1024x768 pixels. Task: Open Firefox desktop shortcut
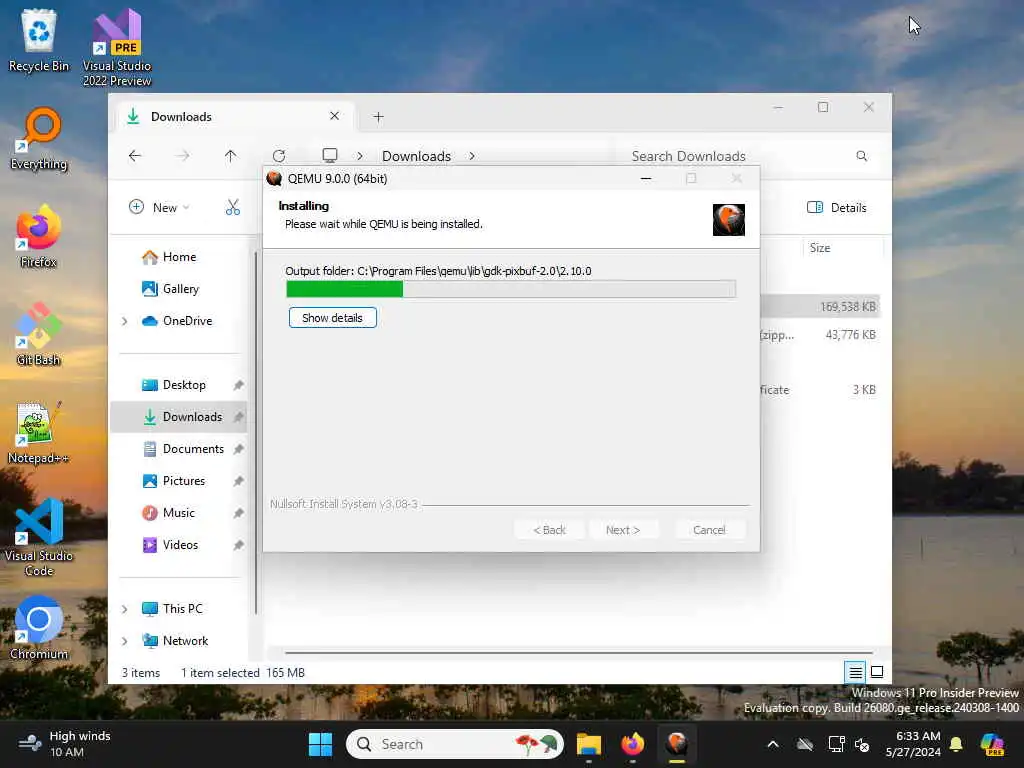(39, 236)
